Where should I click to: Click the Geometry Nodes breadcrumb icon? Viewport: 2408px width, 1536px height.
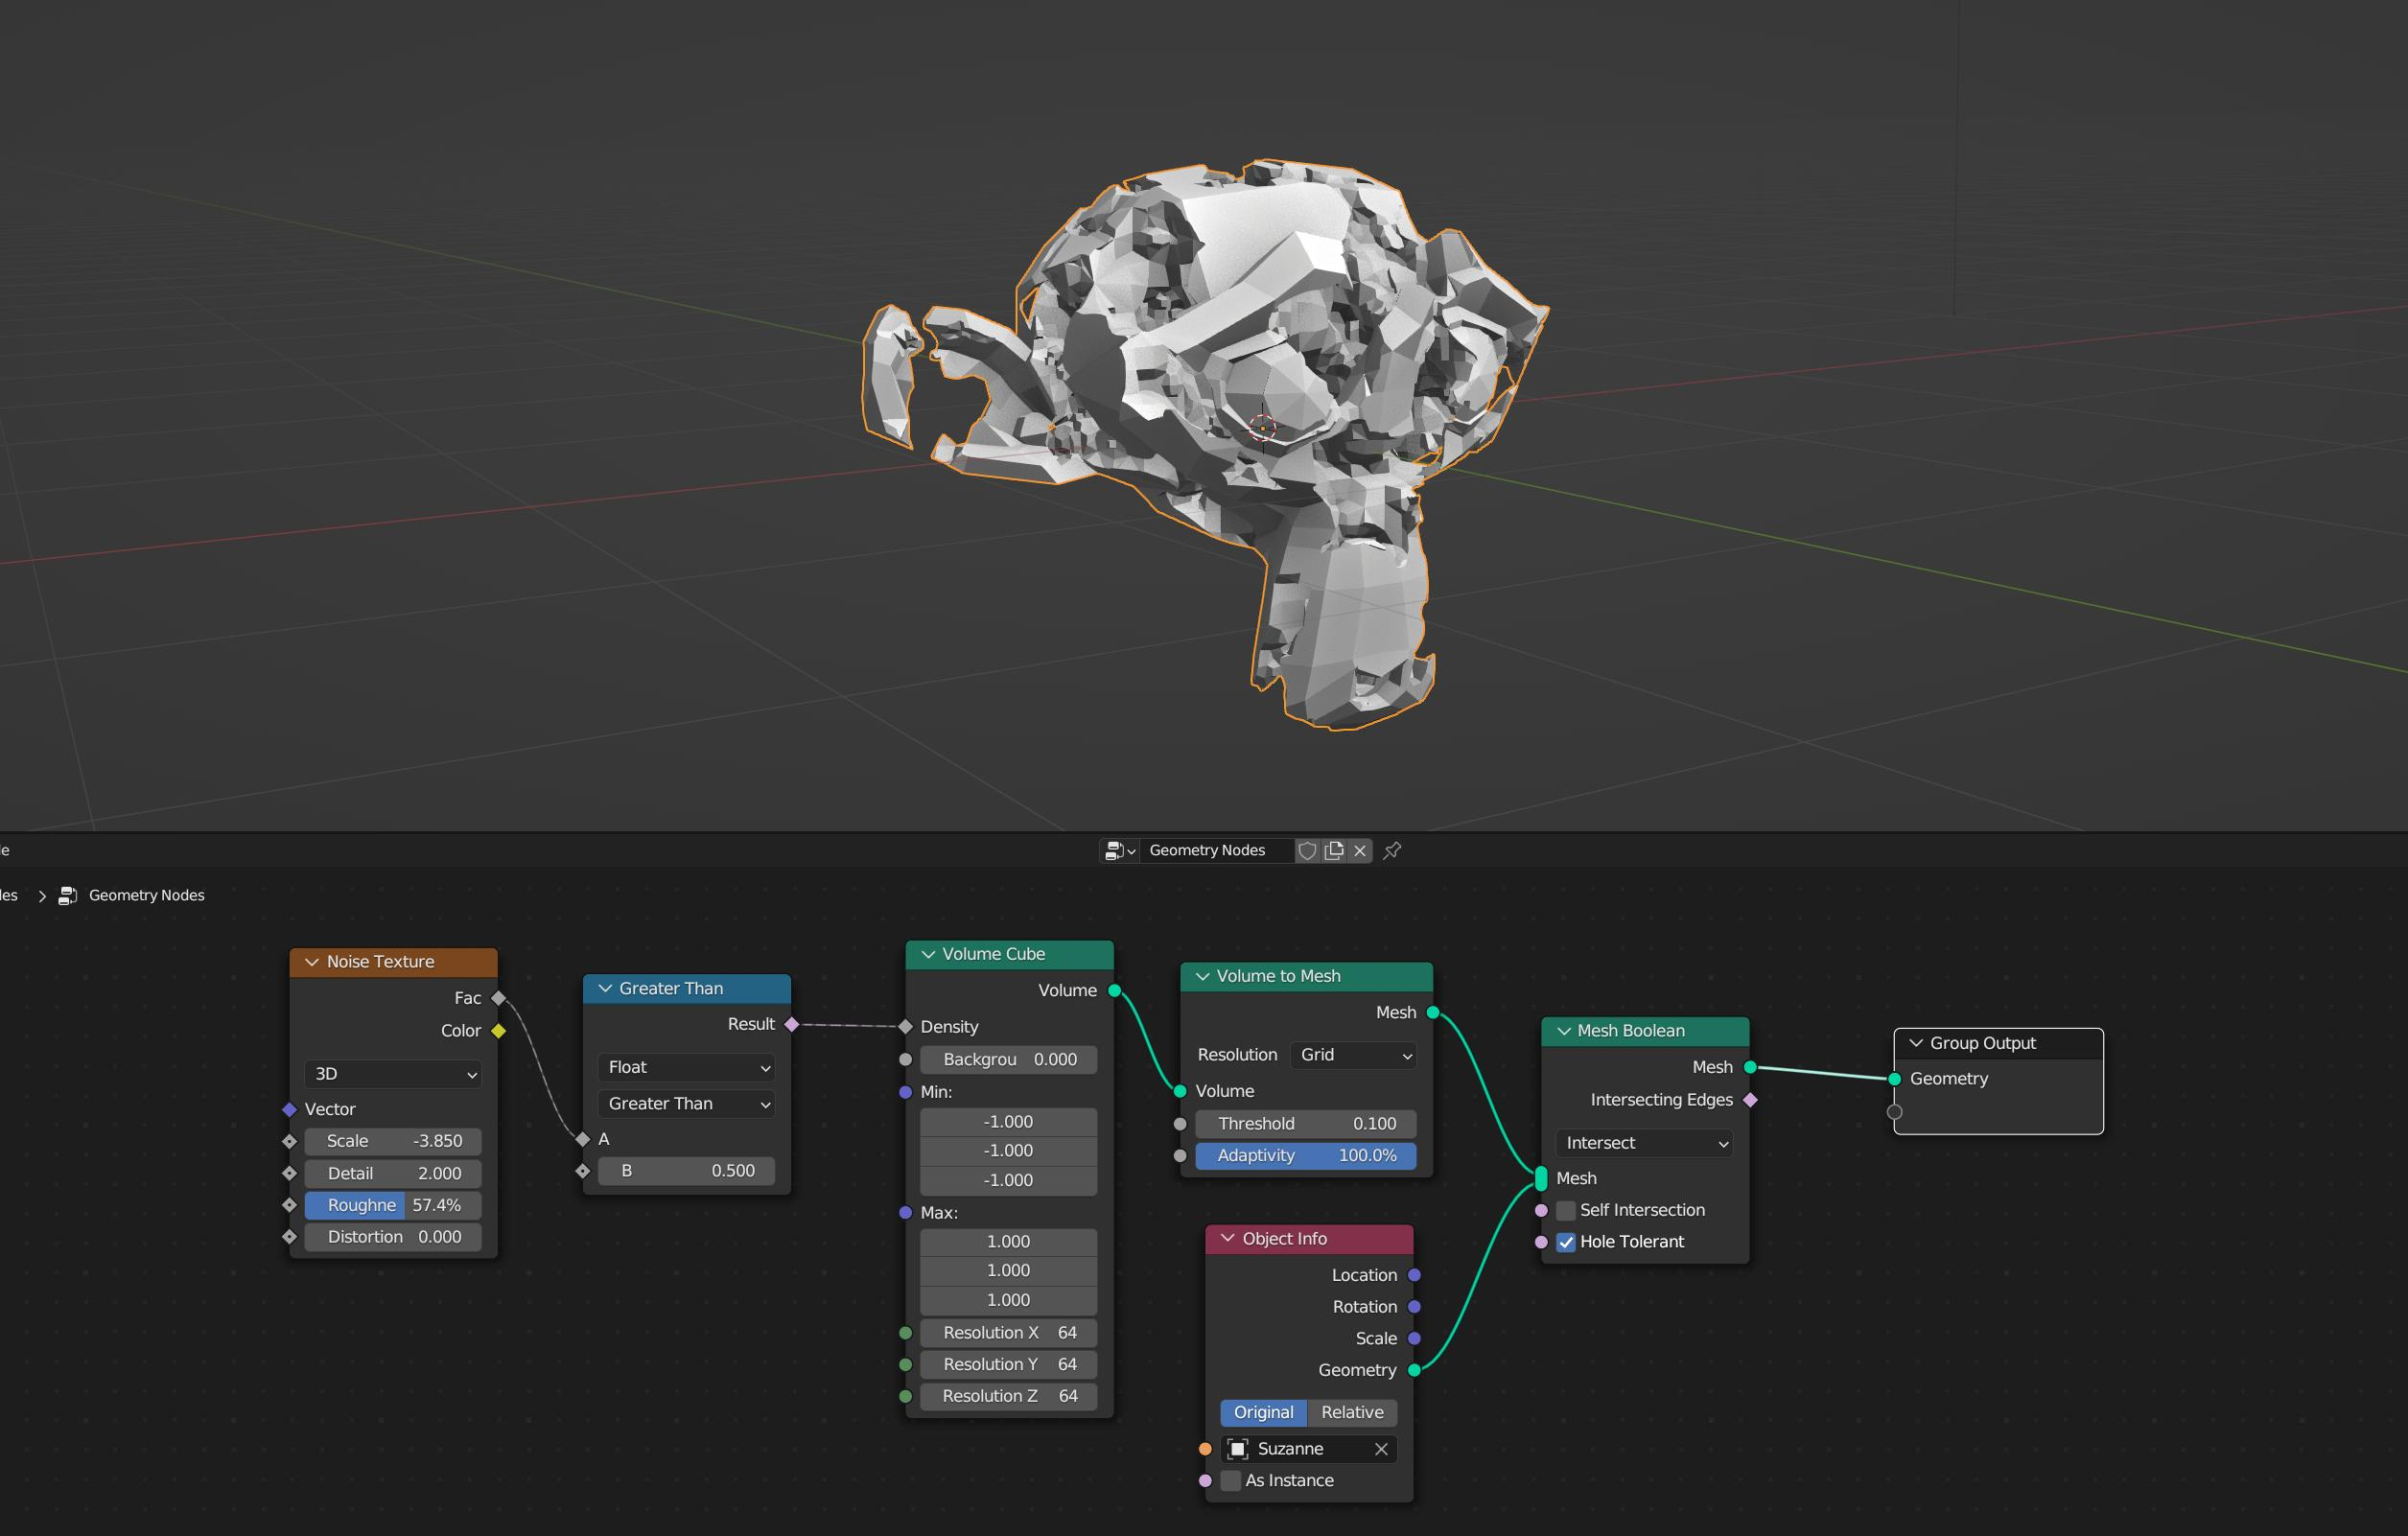67,896
